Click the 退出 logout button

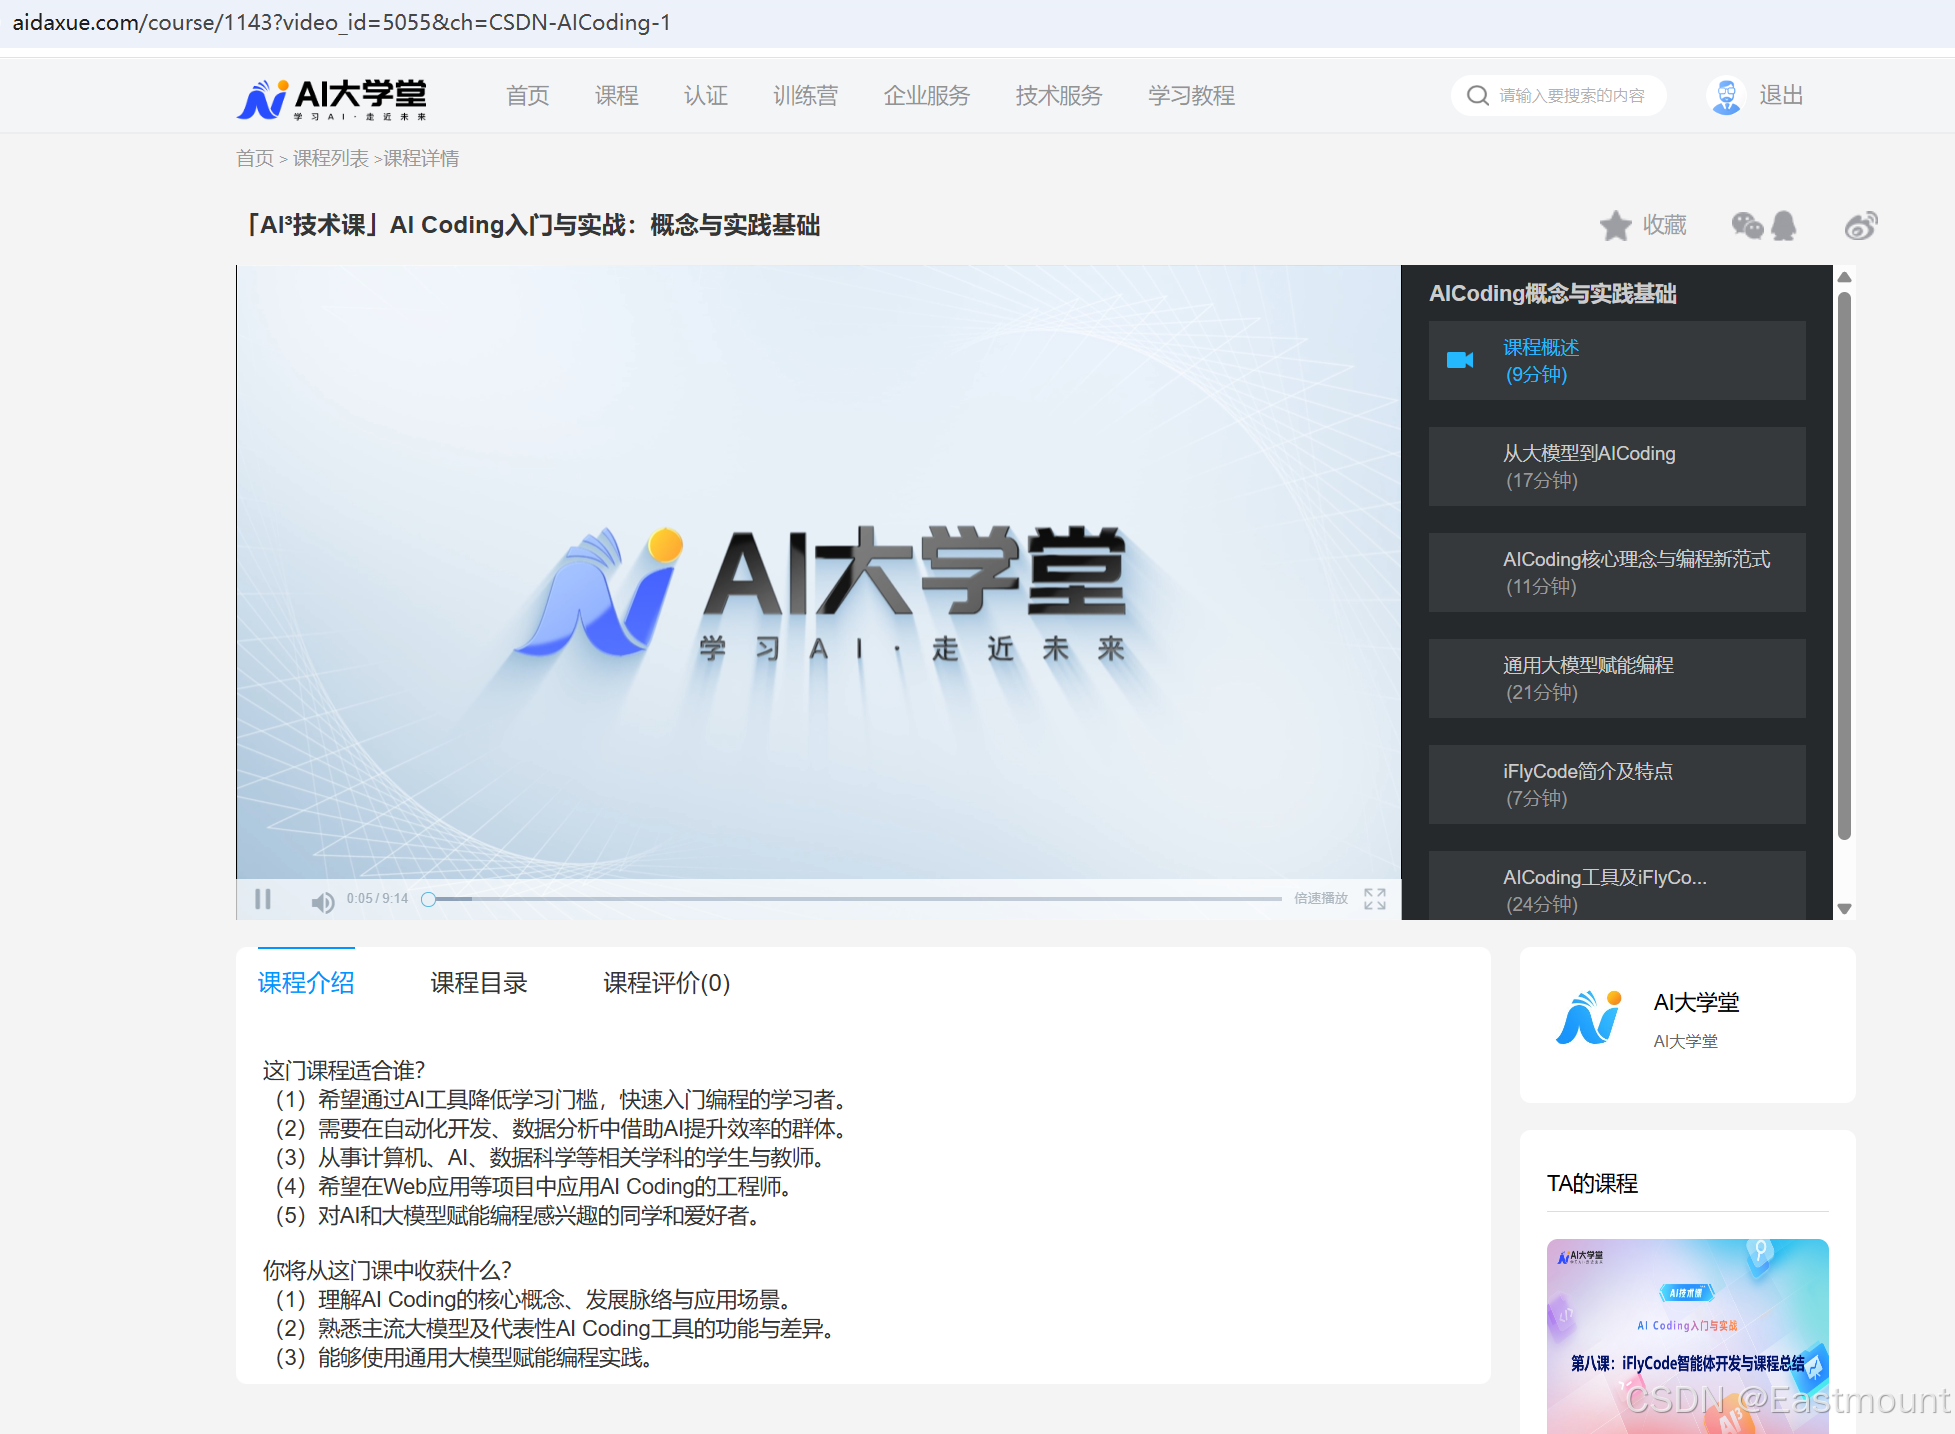point(1781,95)
